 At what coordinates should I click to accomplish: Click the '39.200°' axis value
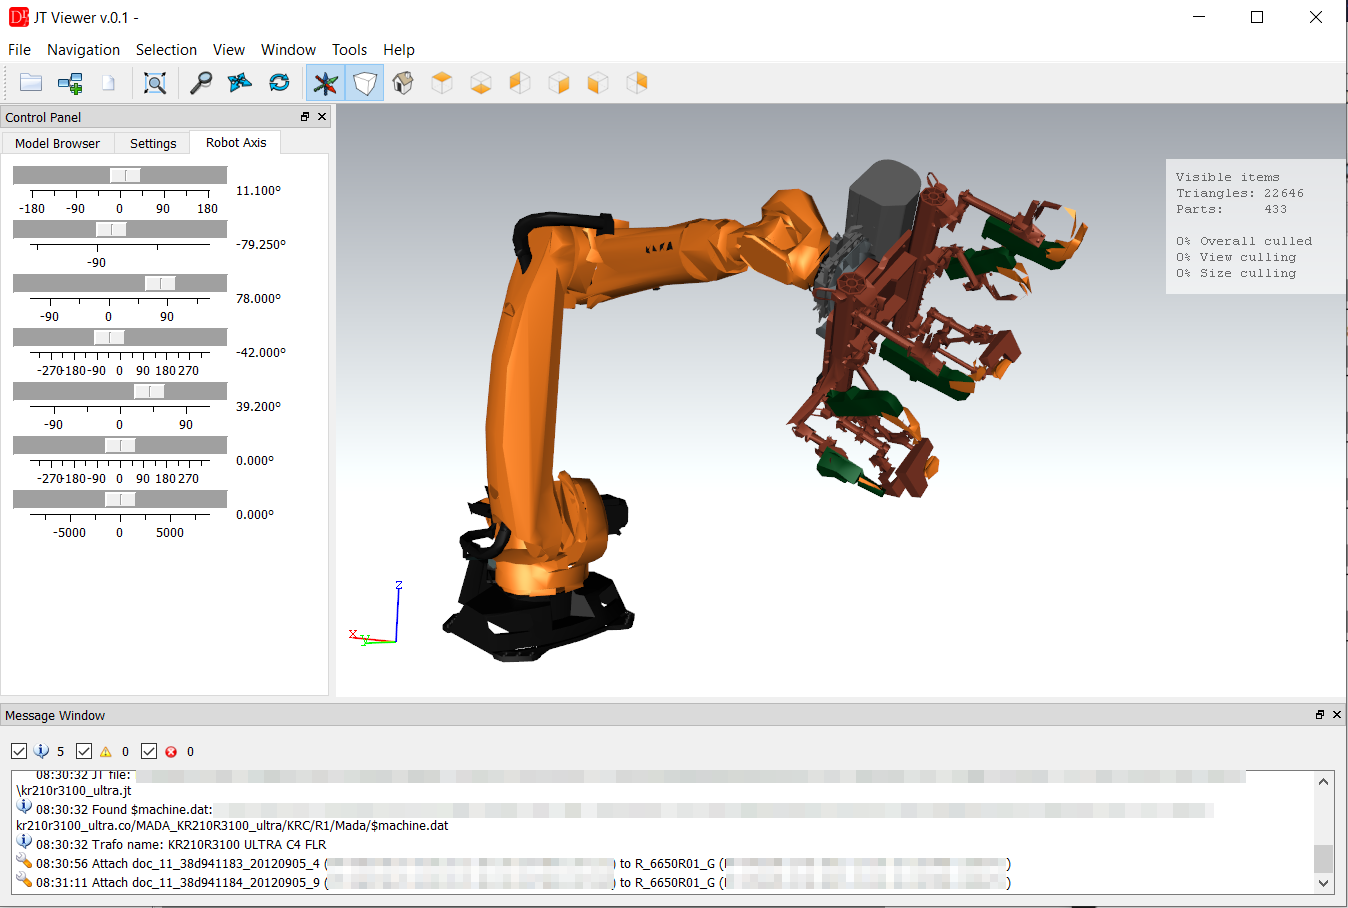258,407
